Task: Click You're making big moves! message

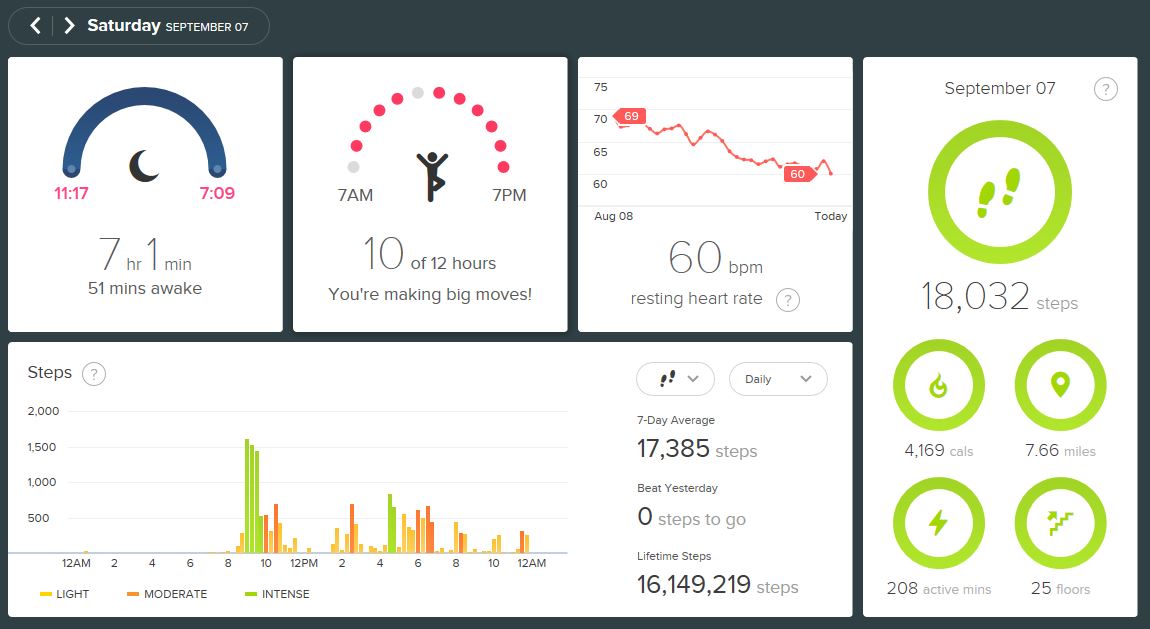Action: pos(430,295)
